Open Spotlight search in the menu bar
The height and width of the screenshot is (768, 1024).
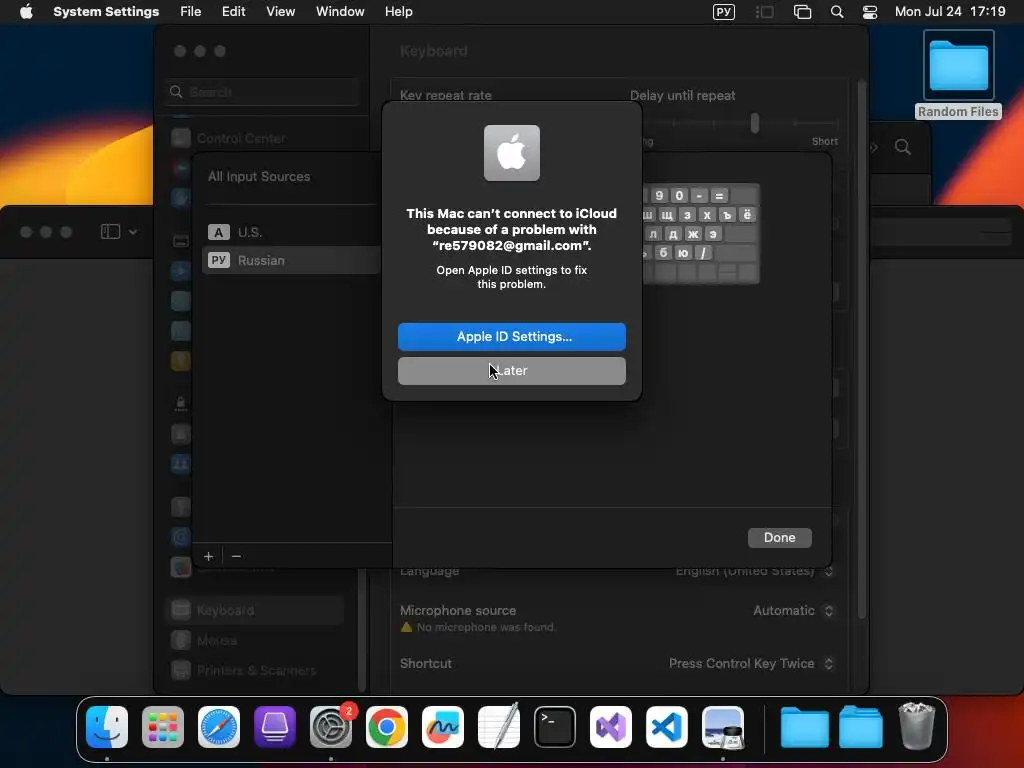coord(837,12)
